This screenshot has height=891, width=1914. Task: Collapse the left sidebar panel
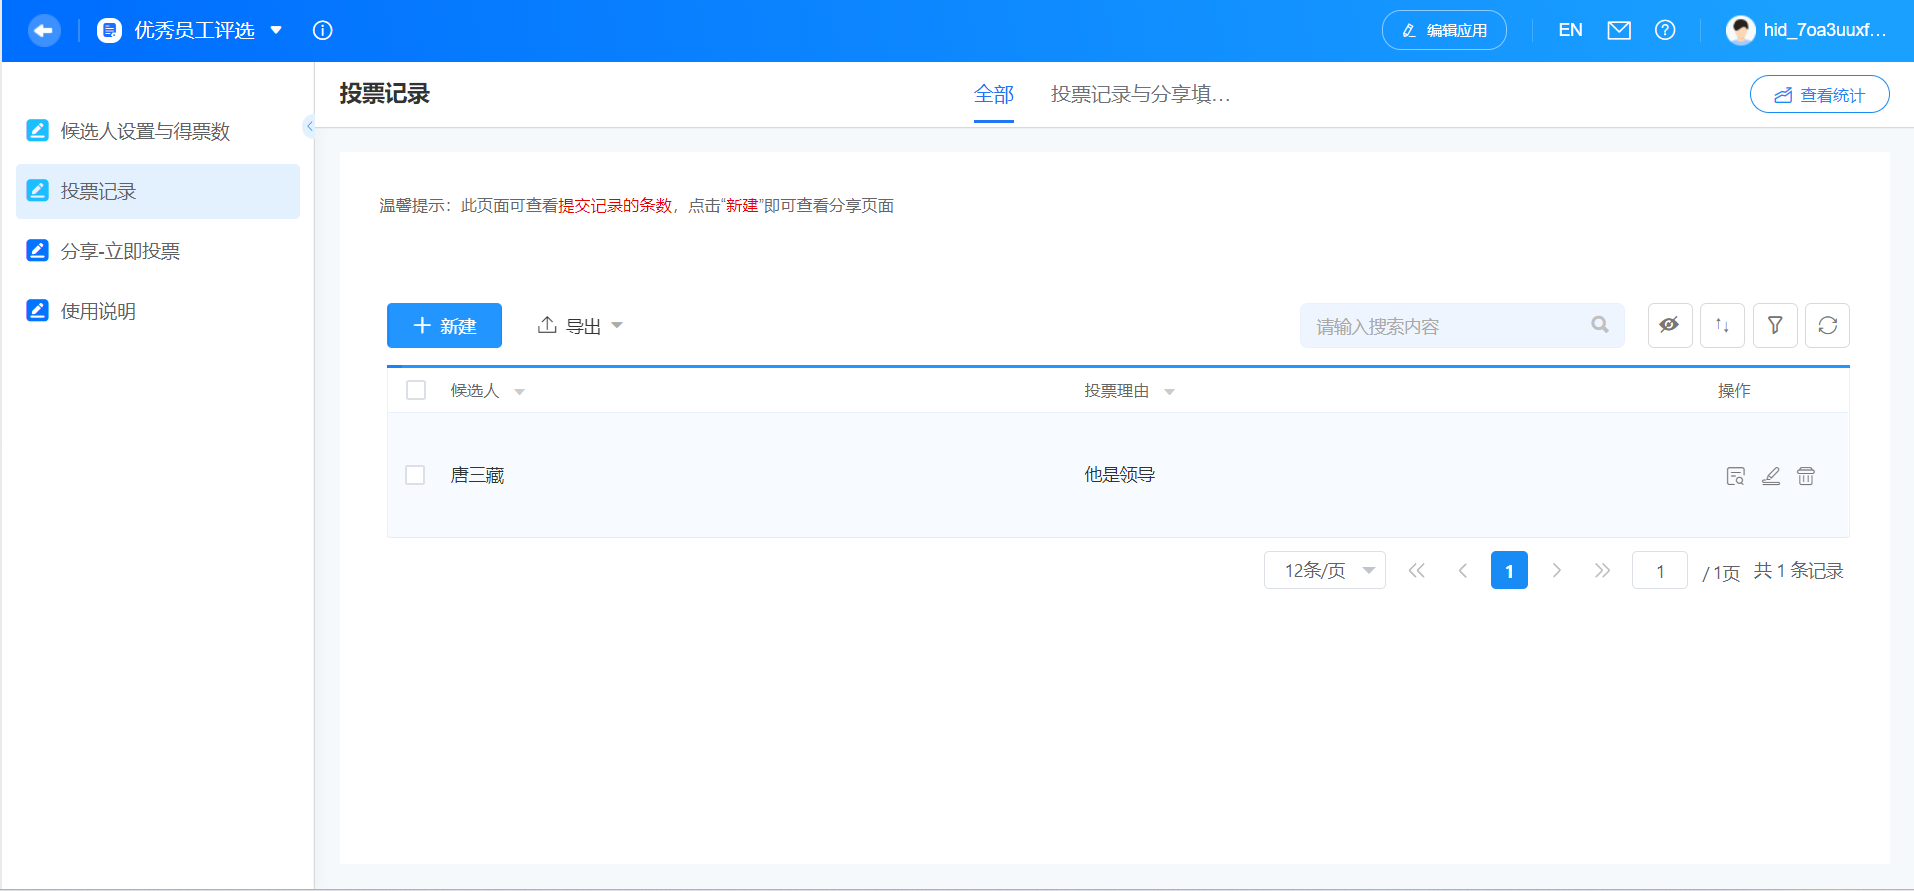[x=309, y=126]
